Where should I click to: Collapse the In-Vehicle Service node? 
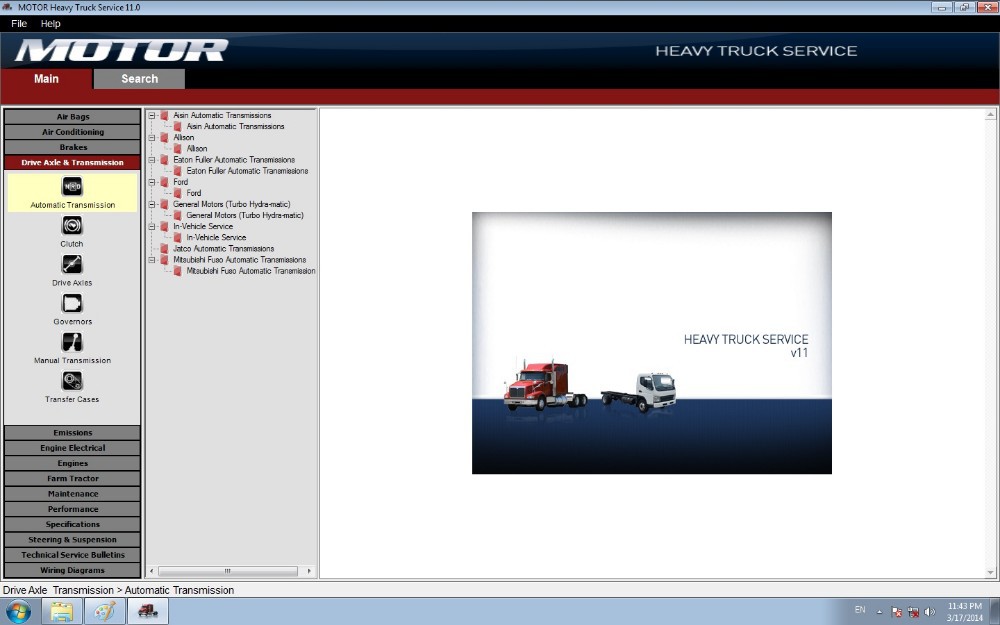(152, 226)
